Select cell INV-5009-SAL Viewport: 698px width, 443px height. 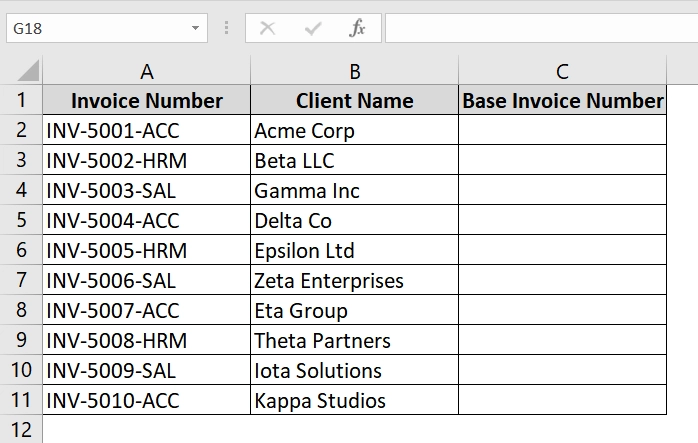pyautogui.click(x=146, y=370)
